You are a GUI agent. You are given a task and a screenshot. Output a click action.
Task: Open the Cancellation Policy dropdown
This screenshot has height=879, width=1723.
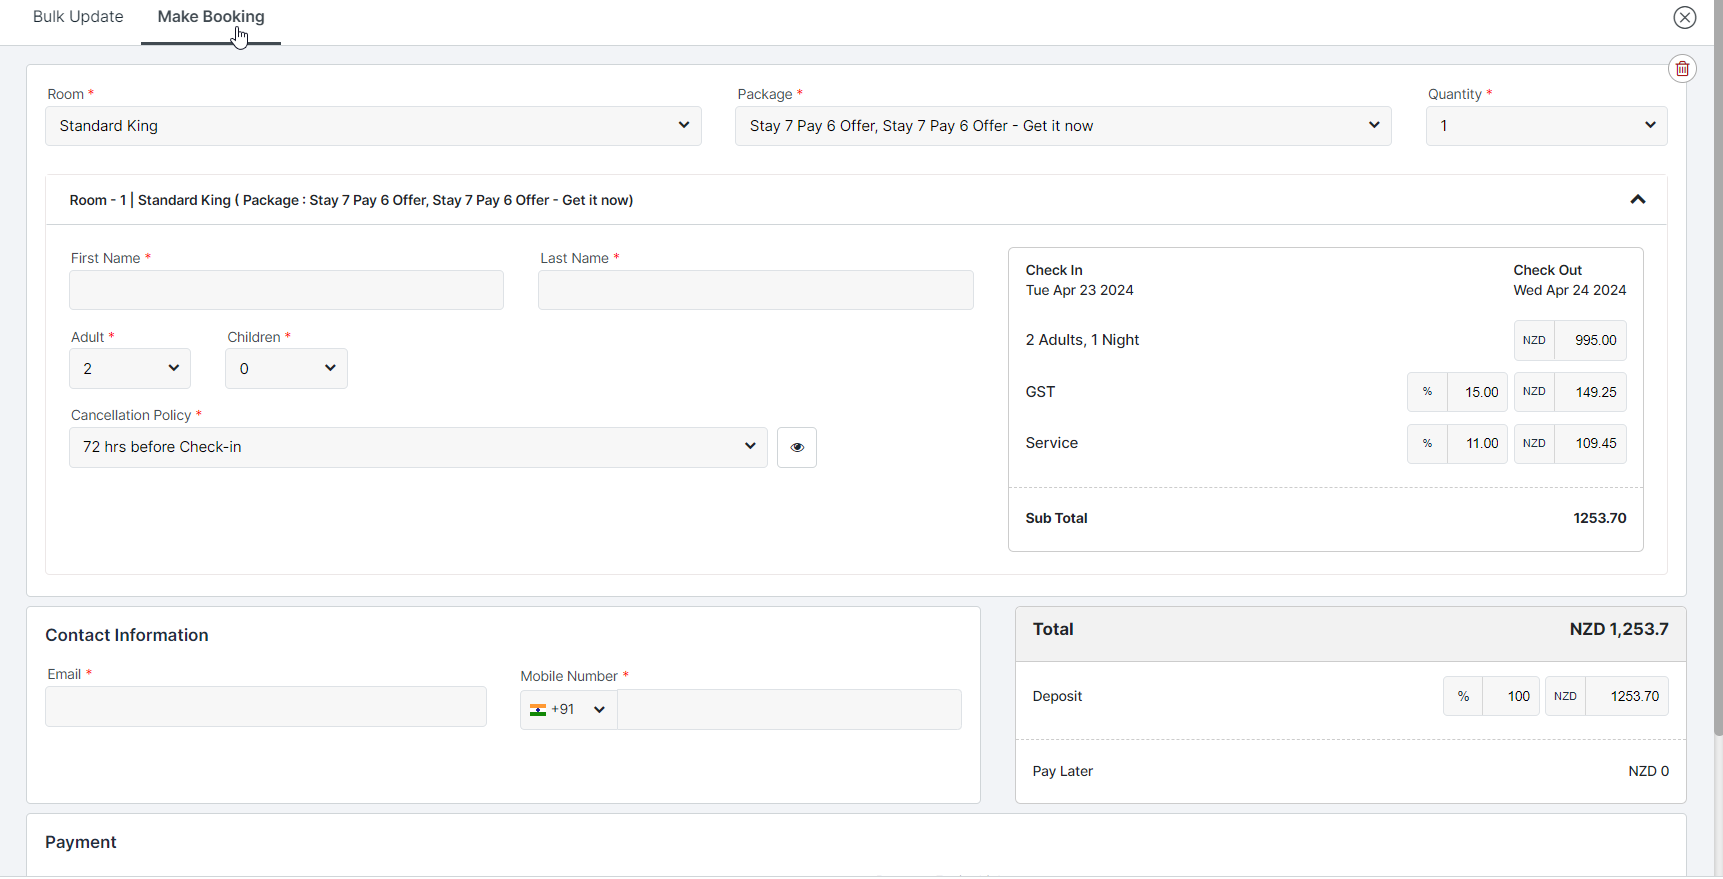pyautogui.click(x=417, y=448)
